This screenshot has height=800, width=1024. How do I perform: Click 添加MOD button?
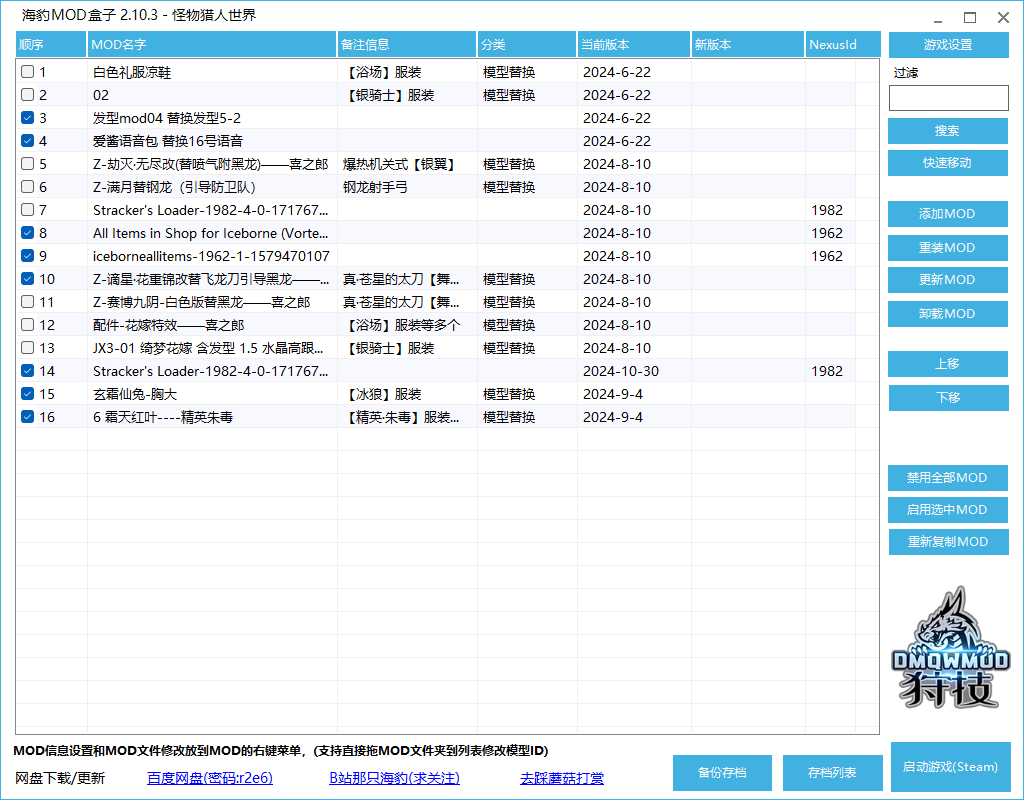tap(948, 214)
